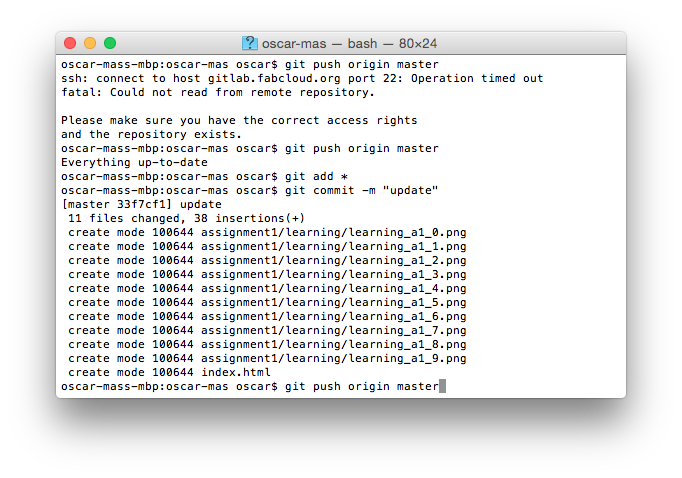Click the folder proxy icon in the title bar
The width and height of the screenshot is (682, 478).
[x=250, y=44]
